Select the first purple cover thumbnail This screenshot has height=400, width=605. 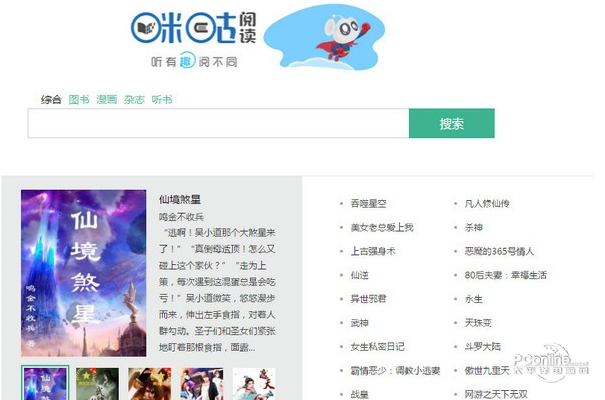coord(45,383)
